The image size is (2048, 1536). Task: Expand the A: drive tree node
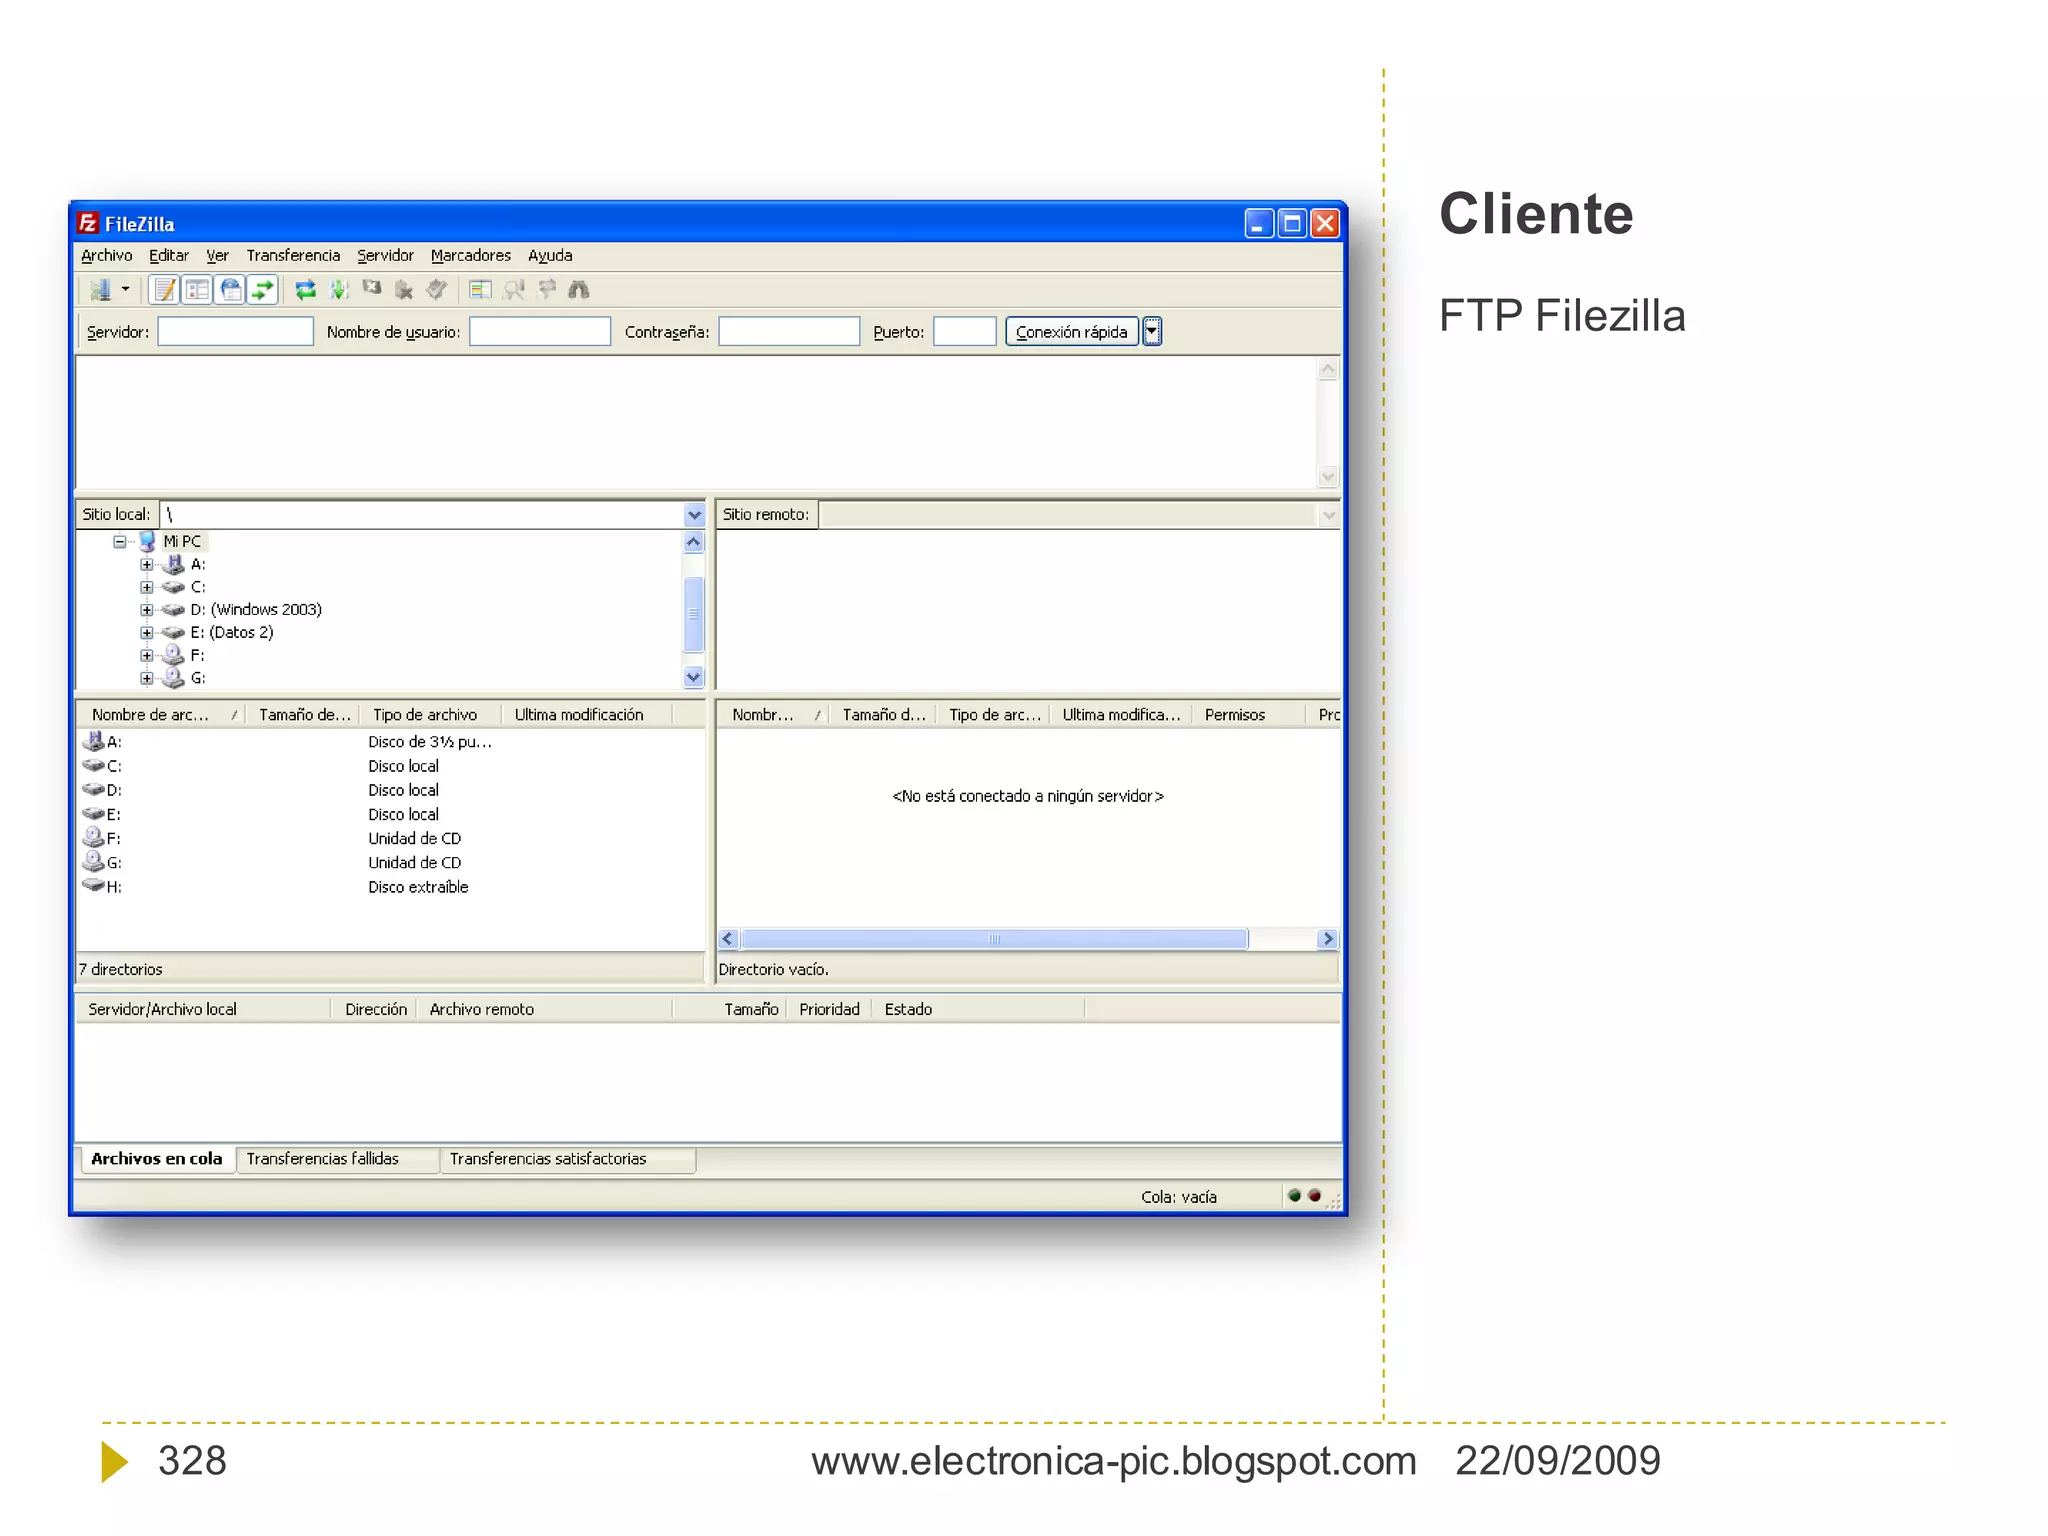pyautogui.click(x=147, y=565)
